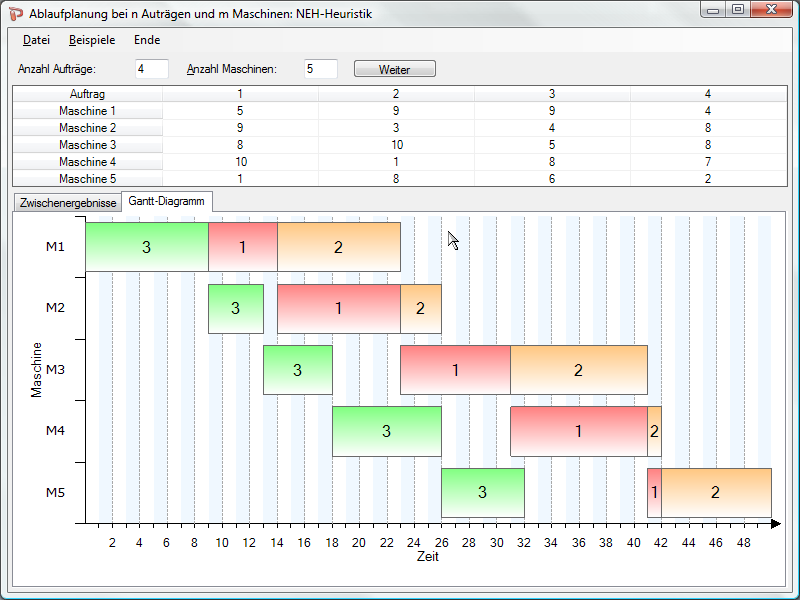Click the Auftrag header cell

88,94
